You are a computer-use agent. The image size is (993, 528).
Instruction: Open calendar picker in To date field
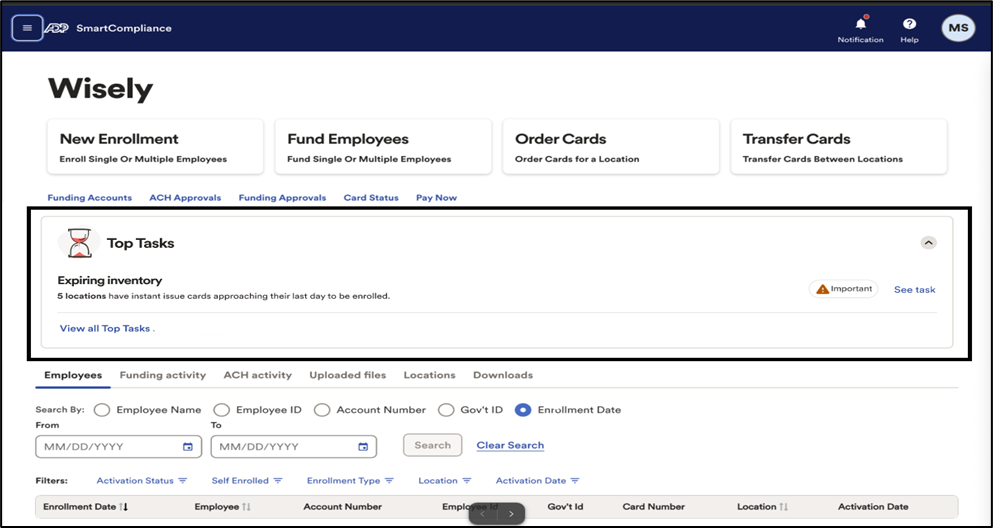(363, 447)
